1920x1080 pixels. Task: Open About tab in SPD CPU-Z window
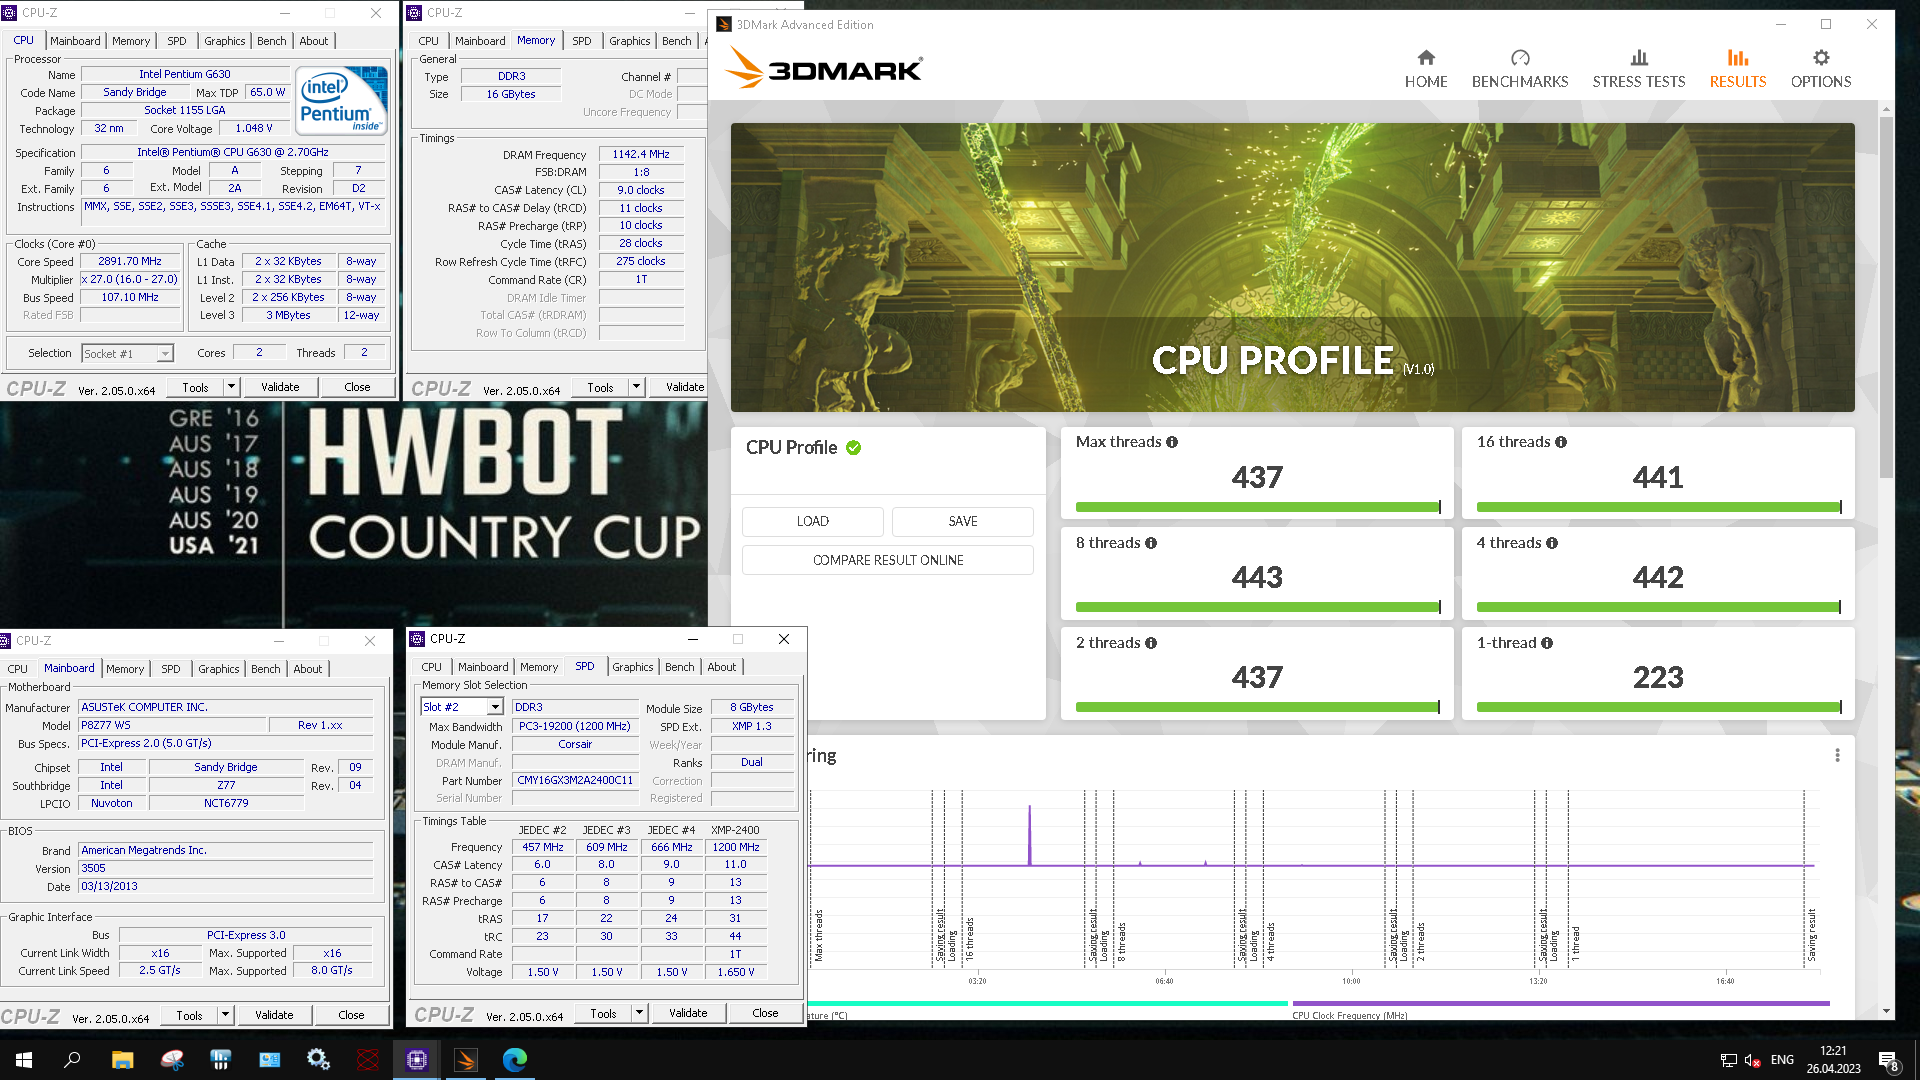(x=722, y=667)
